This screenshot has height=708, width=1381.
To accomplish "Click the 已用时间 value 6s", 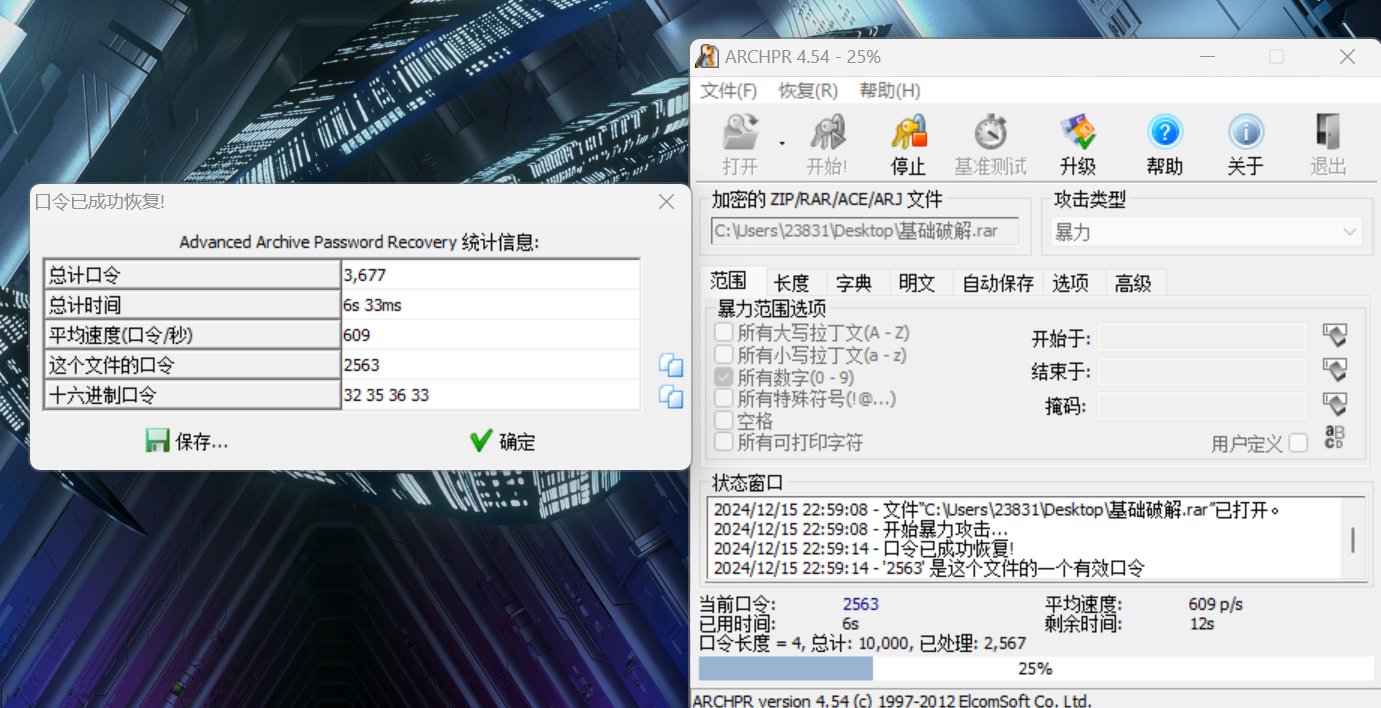I will (850, 624).
